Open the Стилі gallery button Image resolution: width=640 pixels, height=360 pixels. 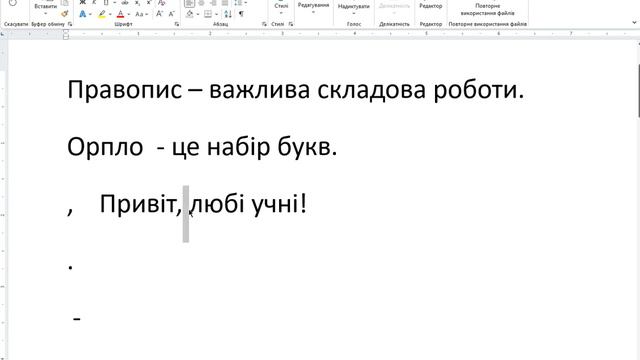click(281, 8)
